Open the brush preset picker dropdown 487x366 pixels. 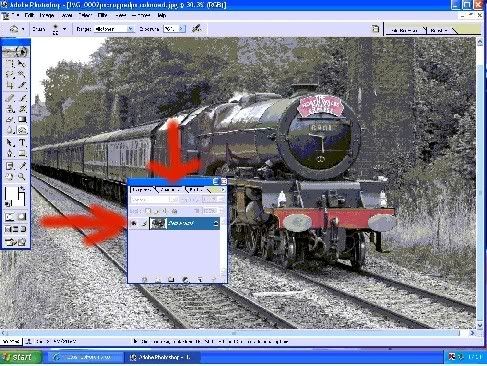click(x=64, y=29)
